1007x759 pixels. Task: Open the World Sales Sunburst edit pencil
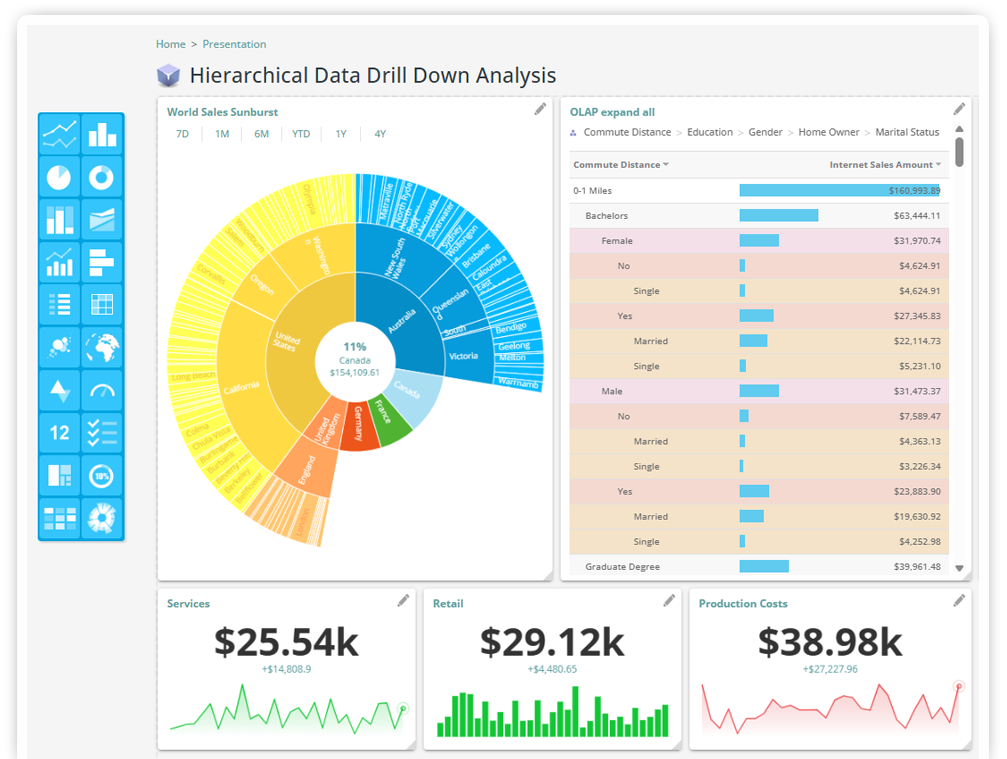[540, 112]
